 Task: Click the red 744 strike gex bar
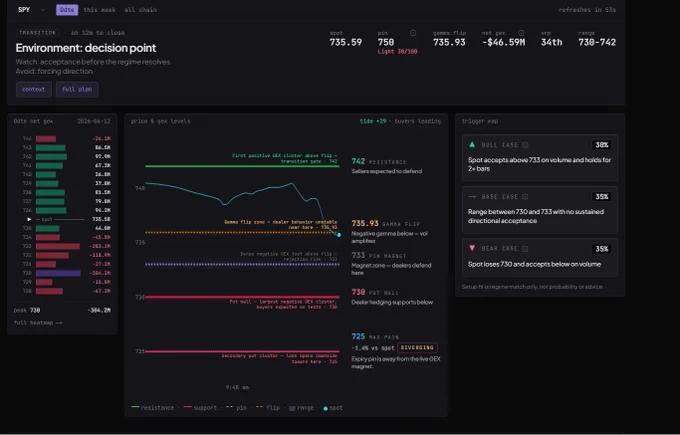click(x=46, y=139)
